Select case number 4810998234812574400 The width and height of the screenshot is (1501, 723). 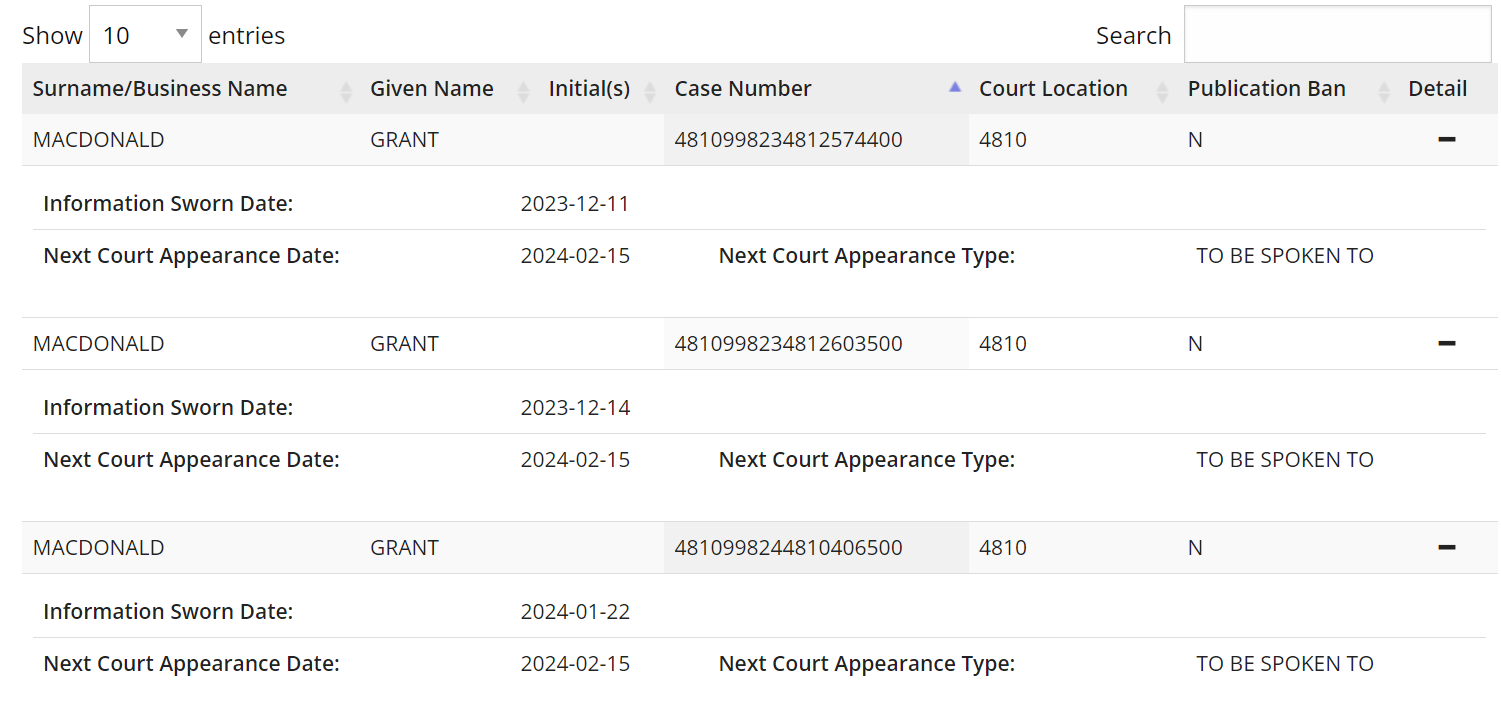789,140
